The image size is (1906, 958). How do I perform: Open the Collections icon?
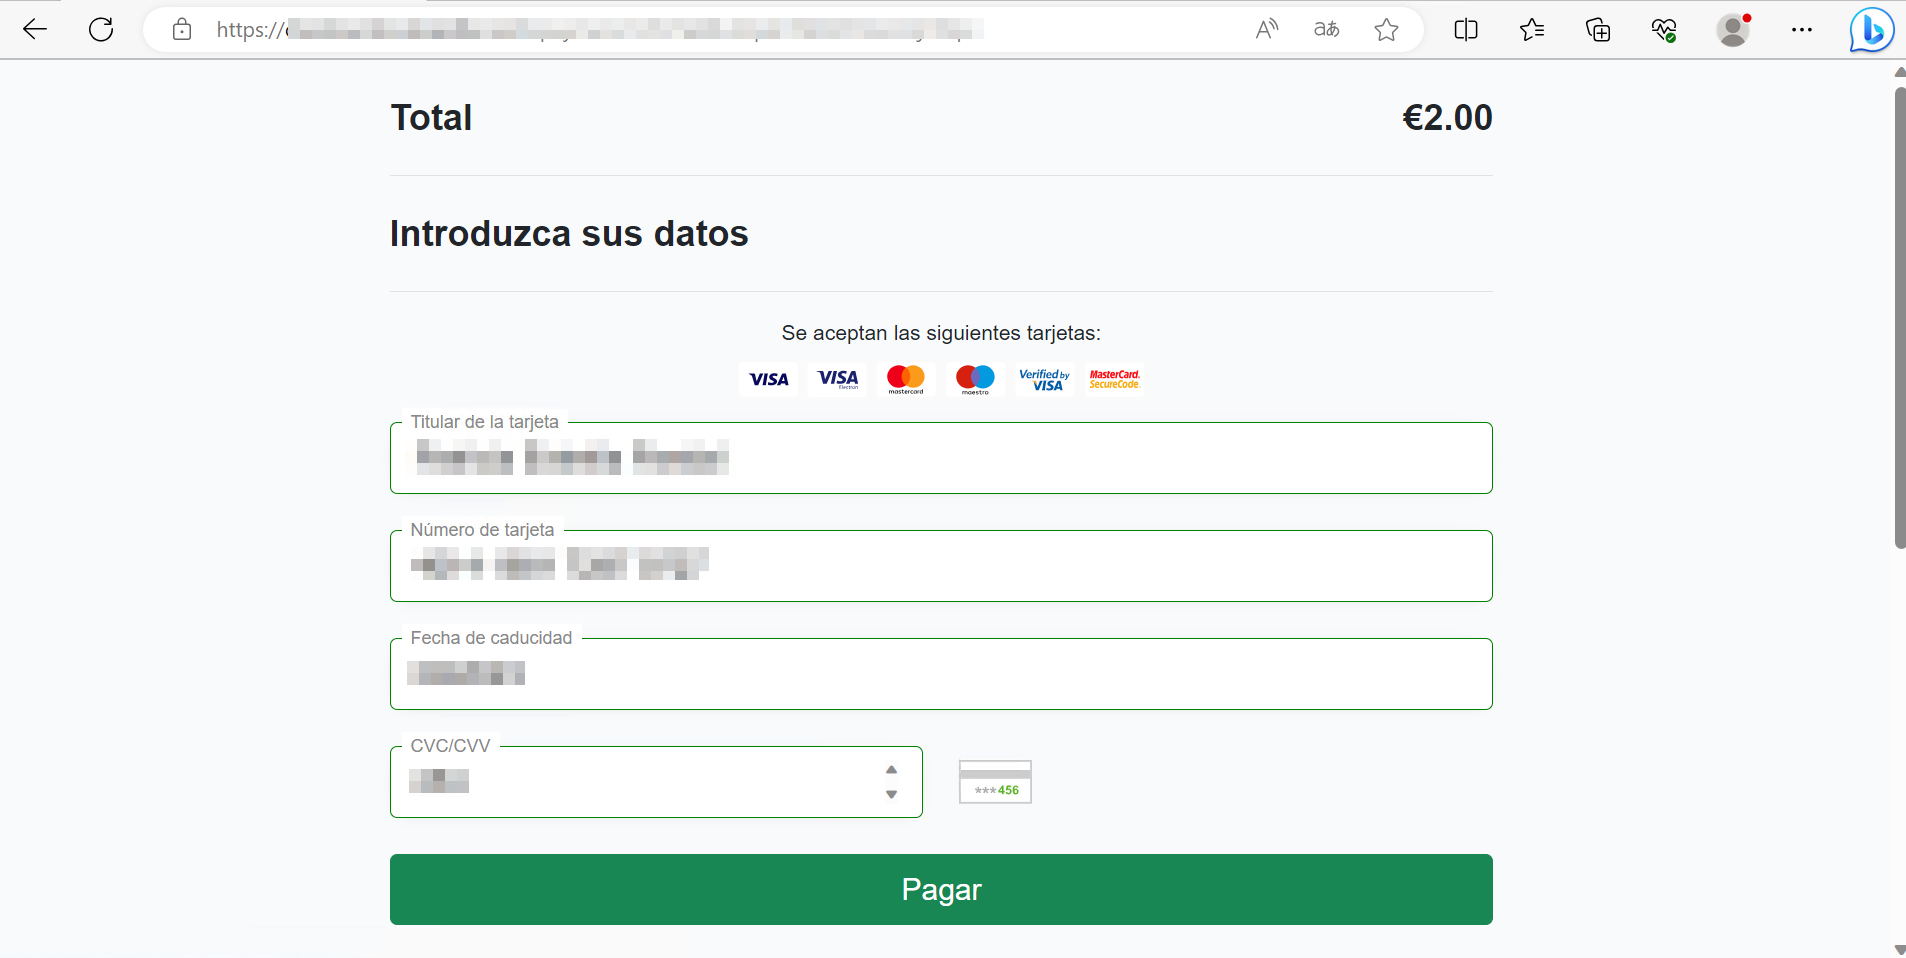point(1598,30)
